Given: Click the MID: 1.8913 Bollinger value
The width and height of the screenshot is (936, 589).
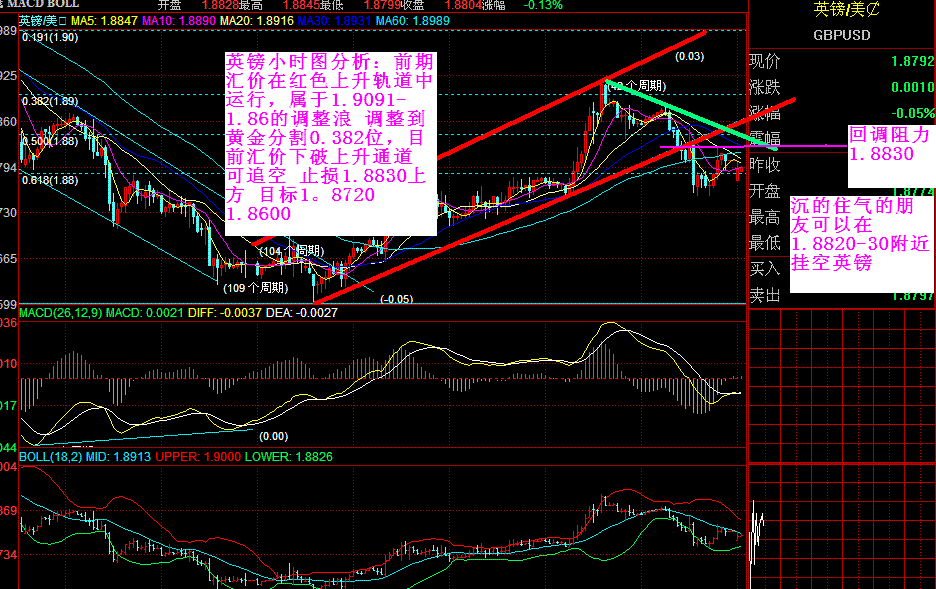Looking at the screenshot, I should [x=118, y=457].
